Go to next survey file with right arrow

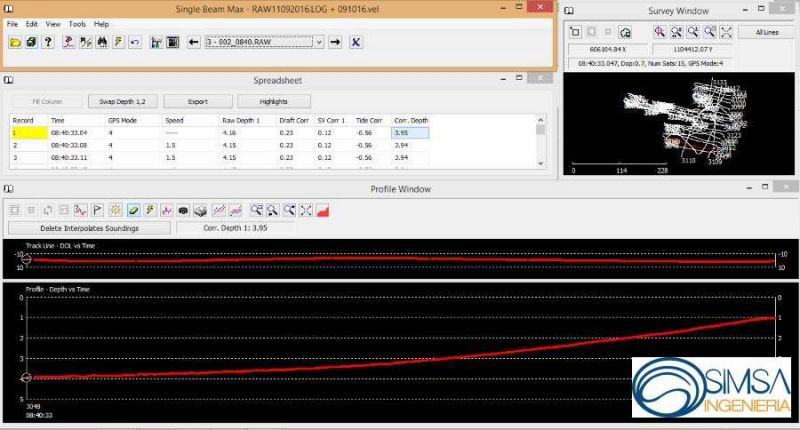(x=335, y=42)
